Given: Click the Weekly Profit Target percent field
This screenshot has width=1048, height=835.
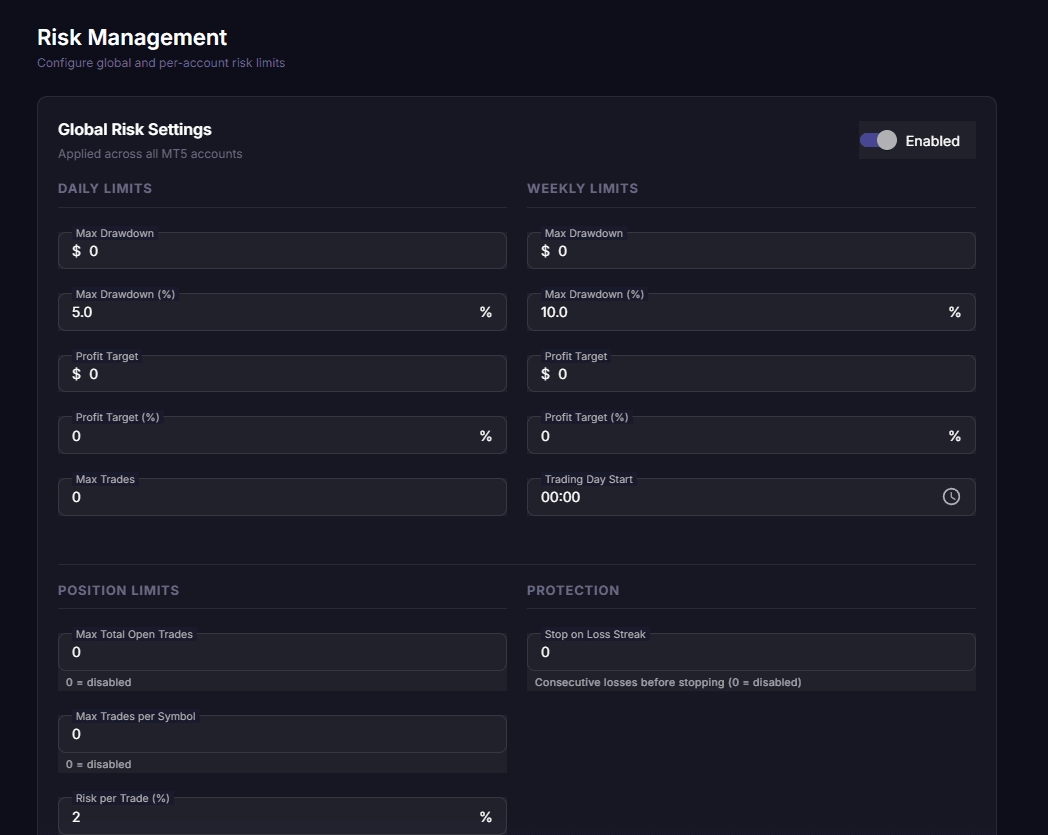Looking at the screenshot, I should point(740,436).
